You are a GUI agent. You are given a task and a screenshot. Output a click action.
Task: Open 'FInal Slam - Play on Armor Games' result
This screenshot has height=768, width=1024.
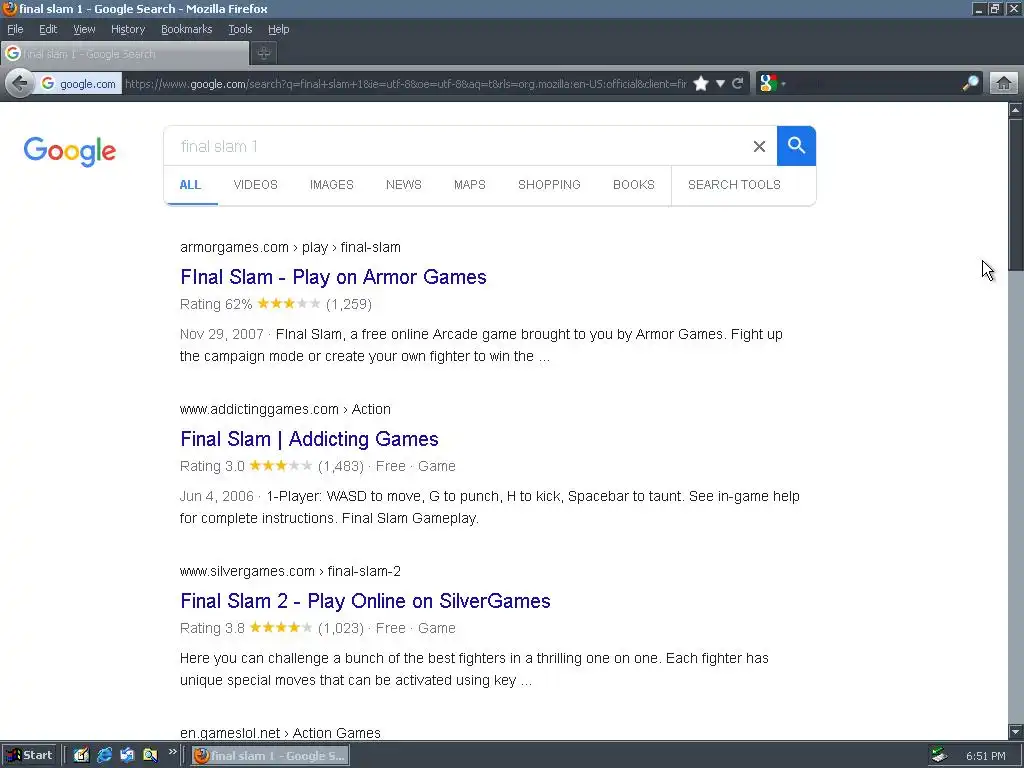(333, 277)
